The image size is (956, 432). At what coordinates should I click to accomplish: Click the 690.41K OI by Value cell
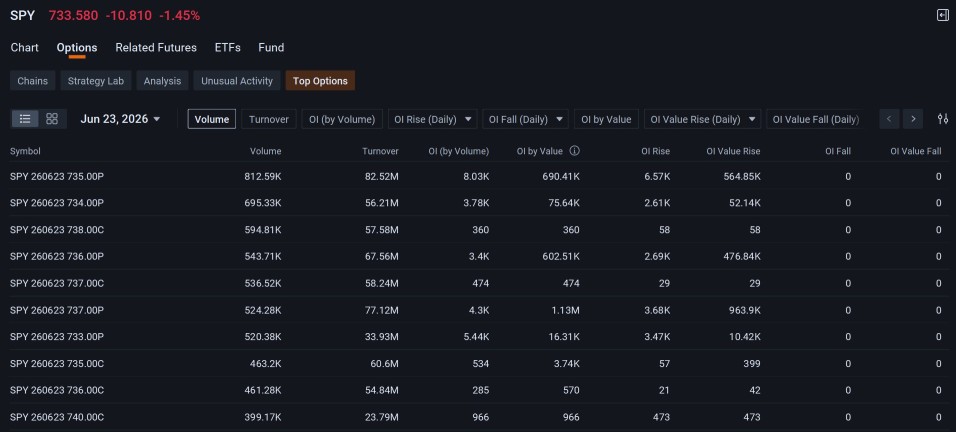point(561,177)
